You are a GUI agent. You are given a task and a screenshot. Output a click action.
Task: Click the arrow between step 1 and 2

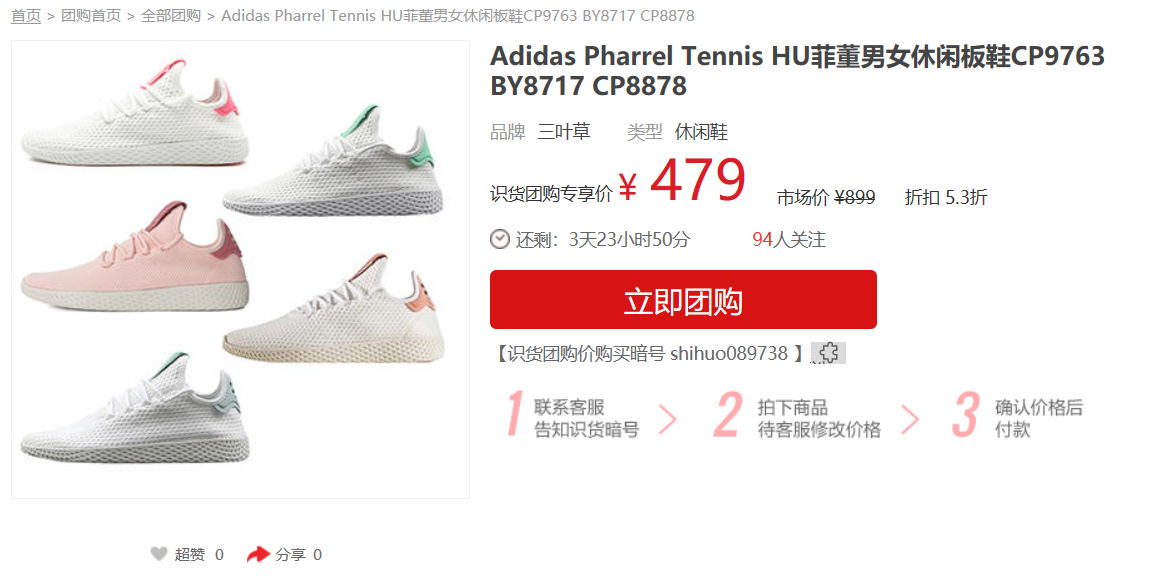tap(667, 419)
